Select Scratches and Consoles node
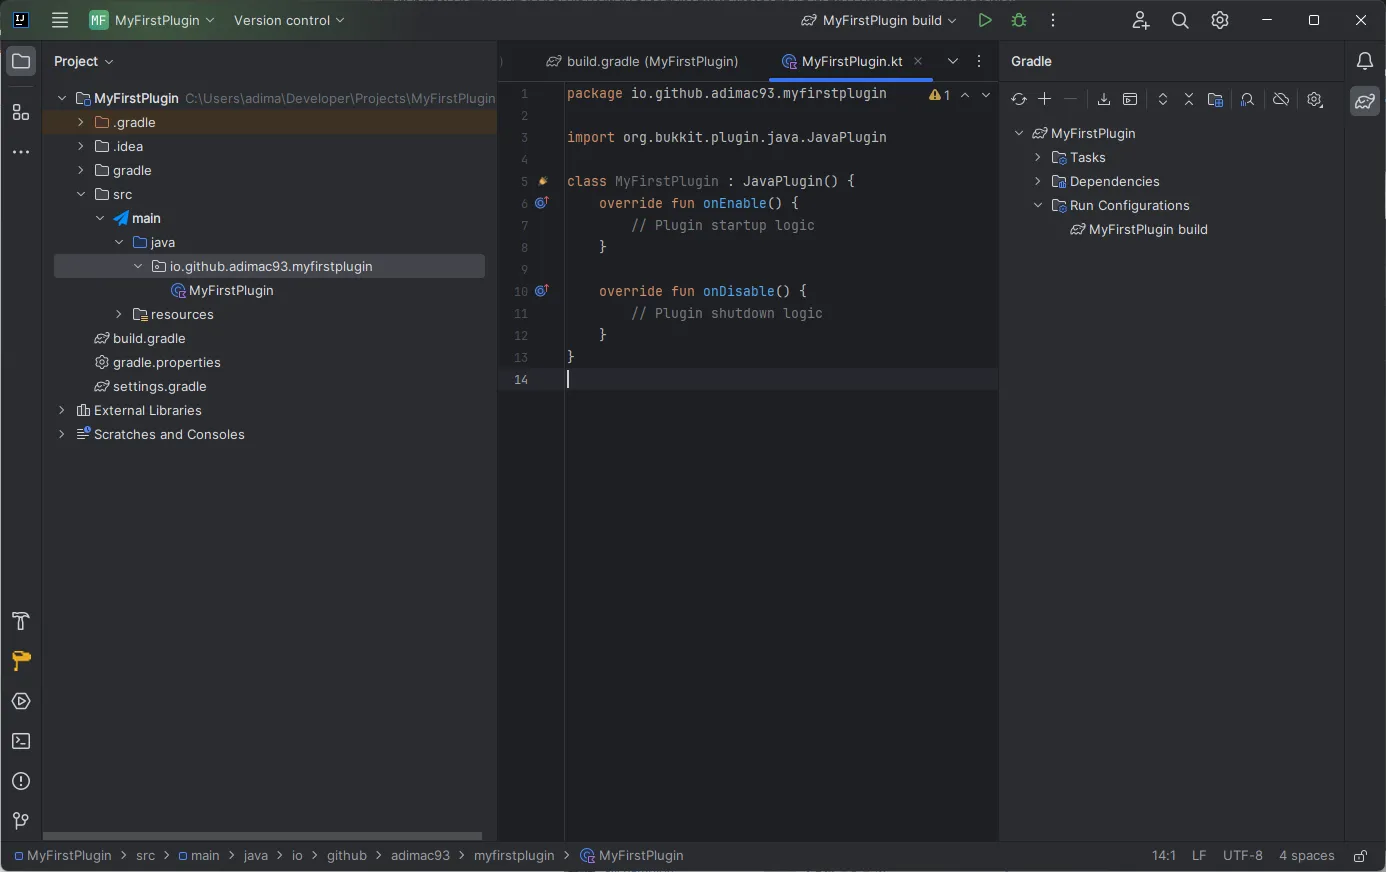Screen dimensions: 1386x872 click(160, 434)
